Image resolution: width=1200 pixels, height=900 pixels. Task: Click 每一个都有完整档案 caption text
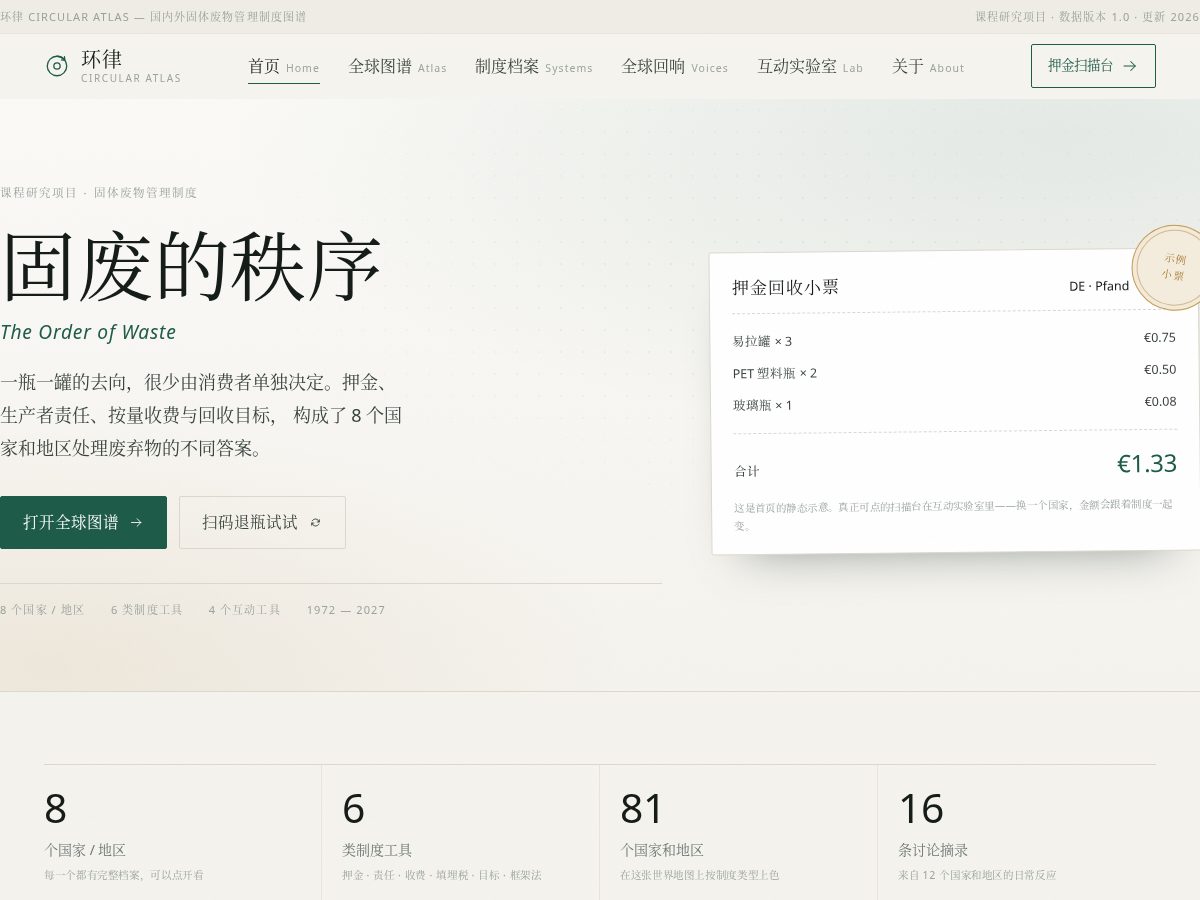(124, 875)
